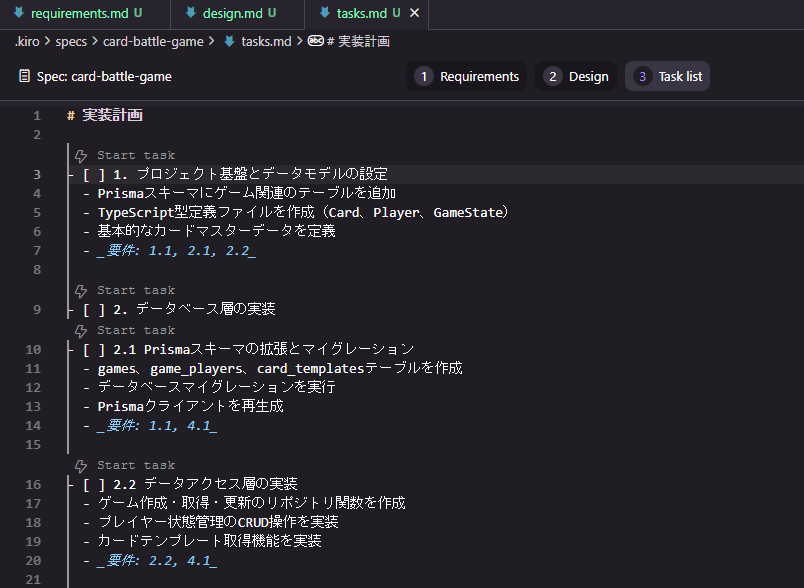804x588 pixels.
Task: Click line number 3 in gutter
Action: (37, 175)
